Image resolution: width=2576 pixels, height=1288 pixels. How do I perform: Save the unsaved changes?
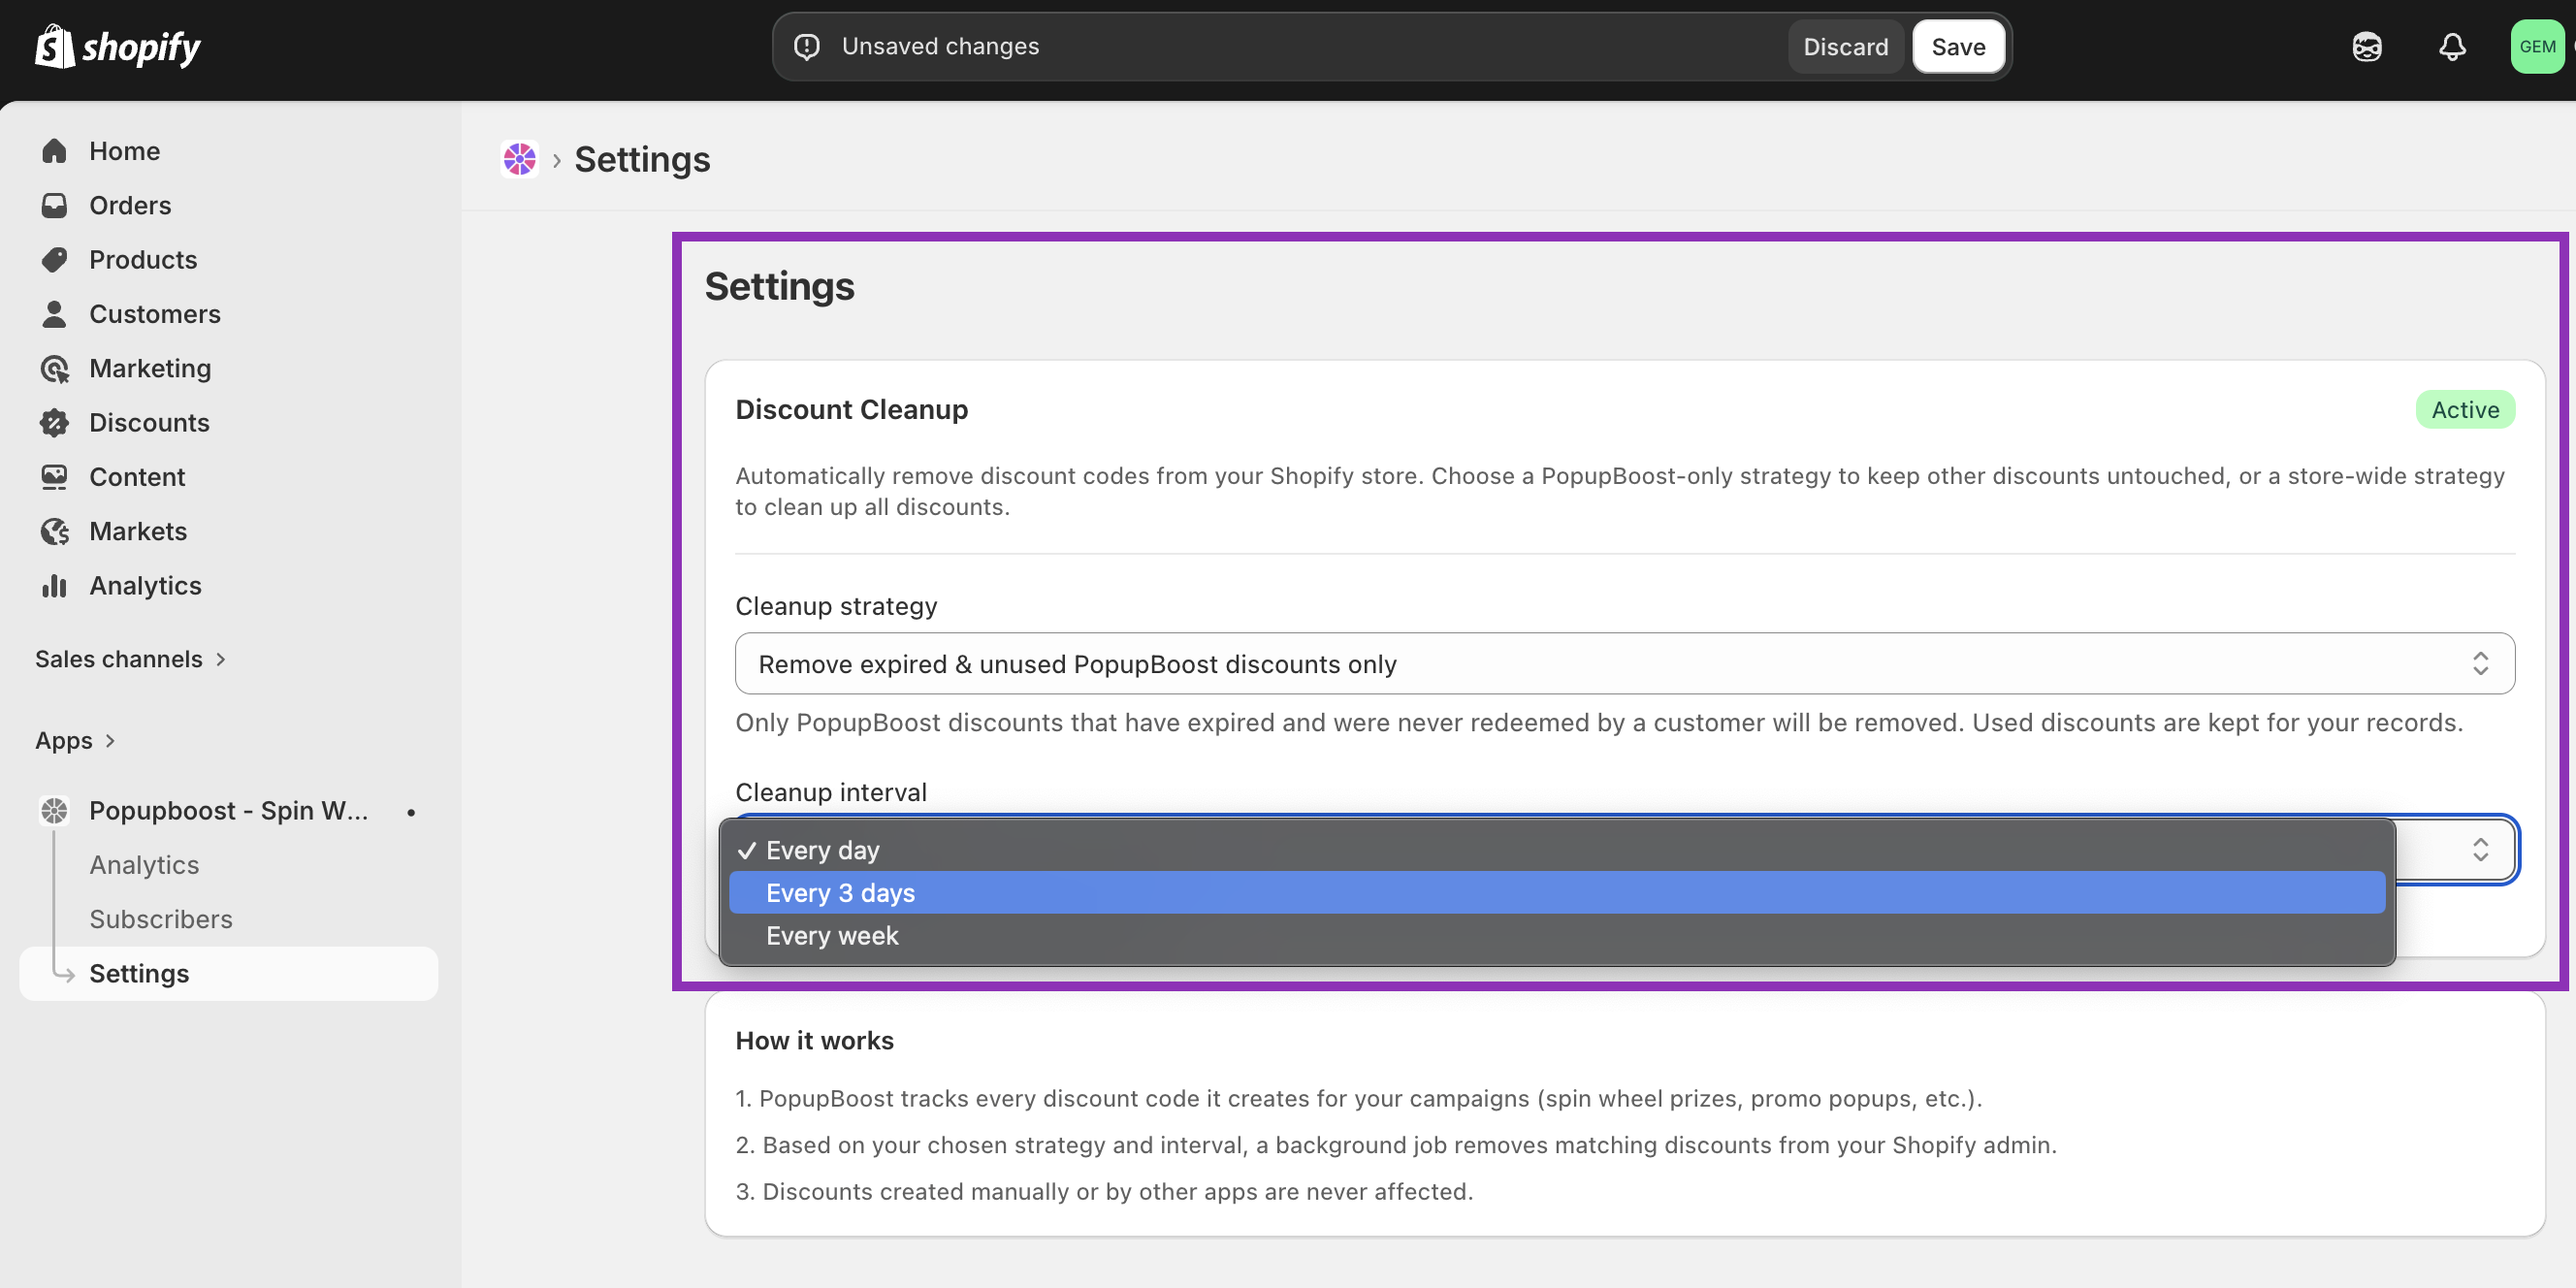click(1958, 47)
